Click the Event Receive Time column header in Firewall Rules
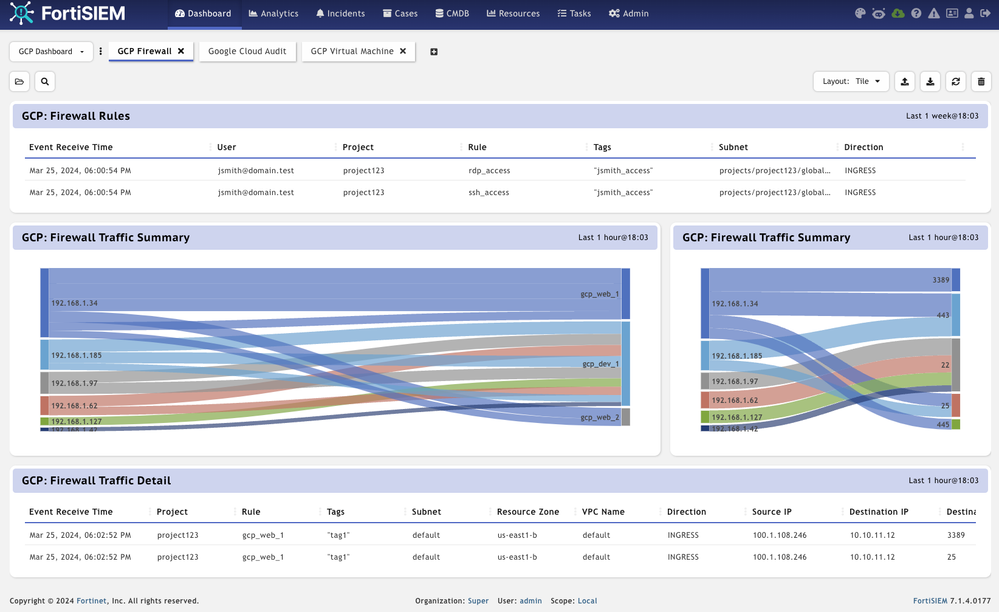 pos(71,147)
